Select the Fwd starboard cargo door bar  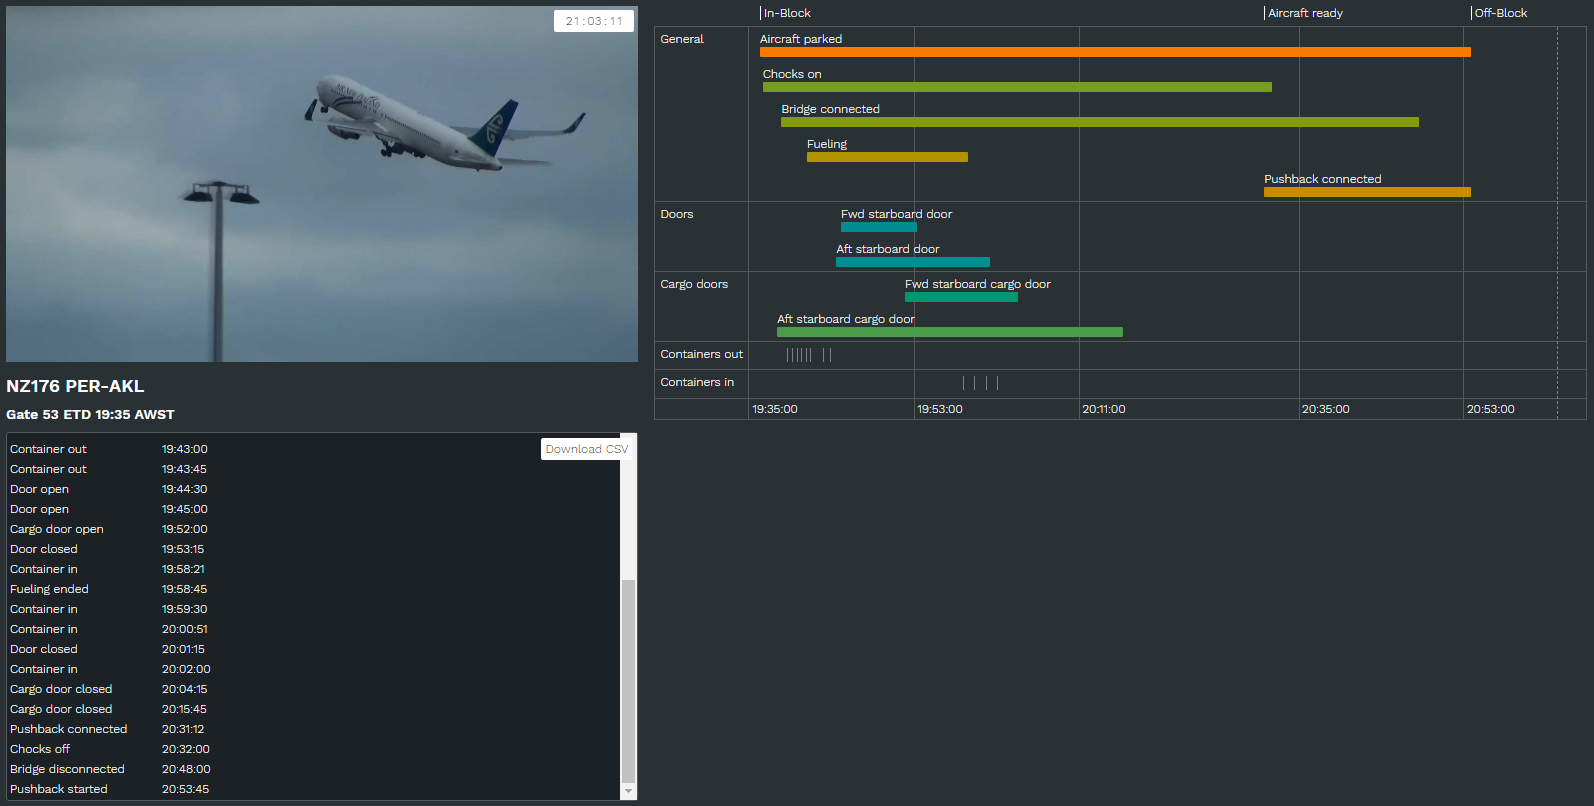(961, 297)
